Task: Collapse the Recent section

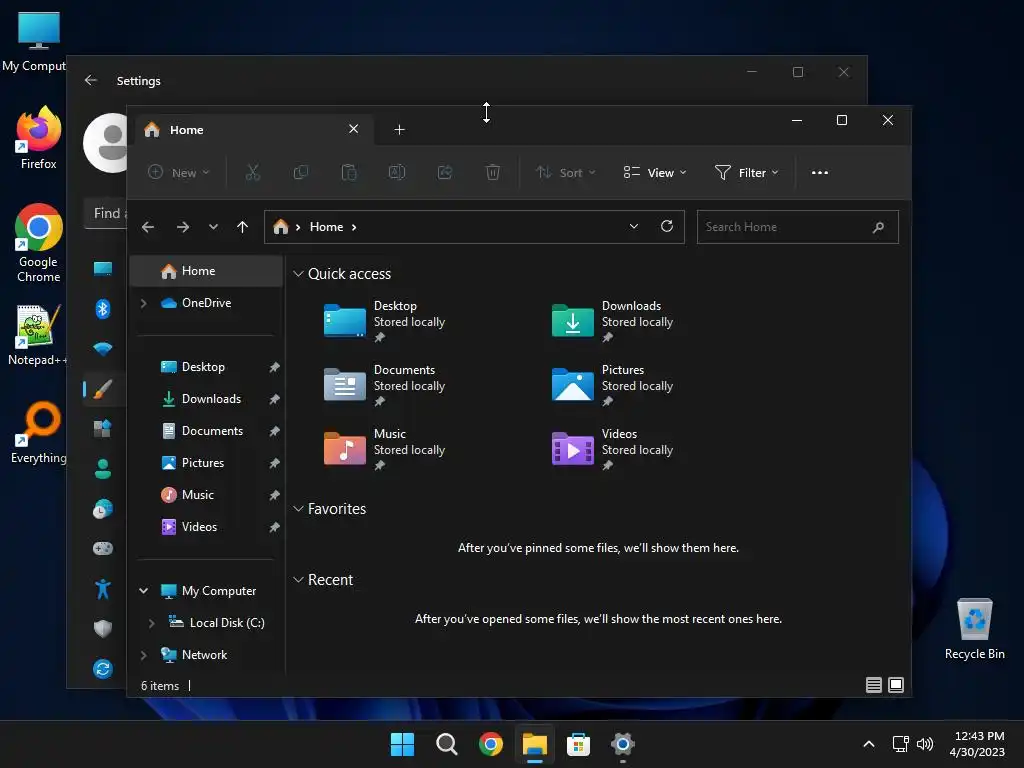Action: pyautogui.click(x=298, y=579)
